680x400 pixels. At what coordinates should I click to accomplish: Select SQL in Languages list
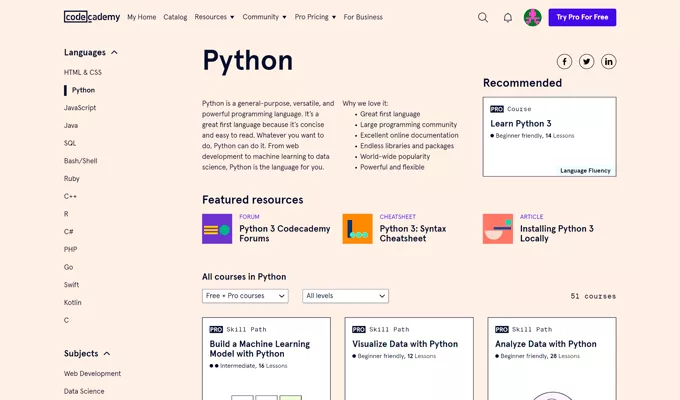(70, 143)
